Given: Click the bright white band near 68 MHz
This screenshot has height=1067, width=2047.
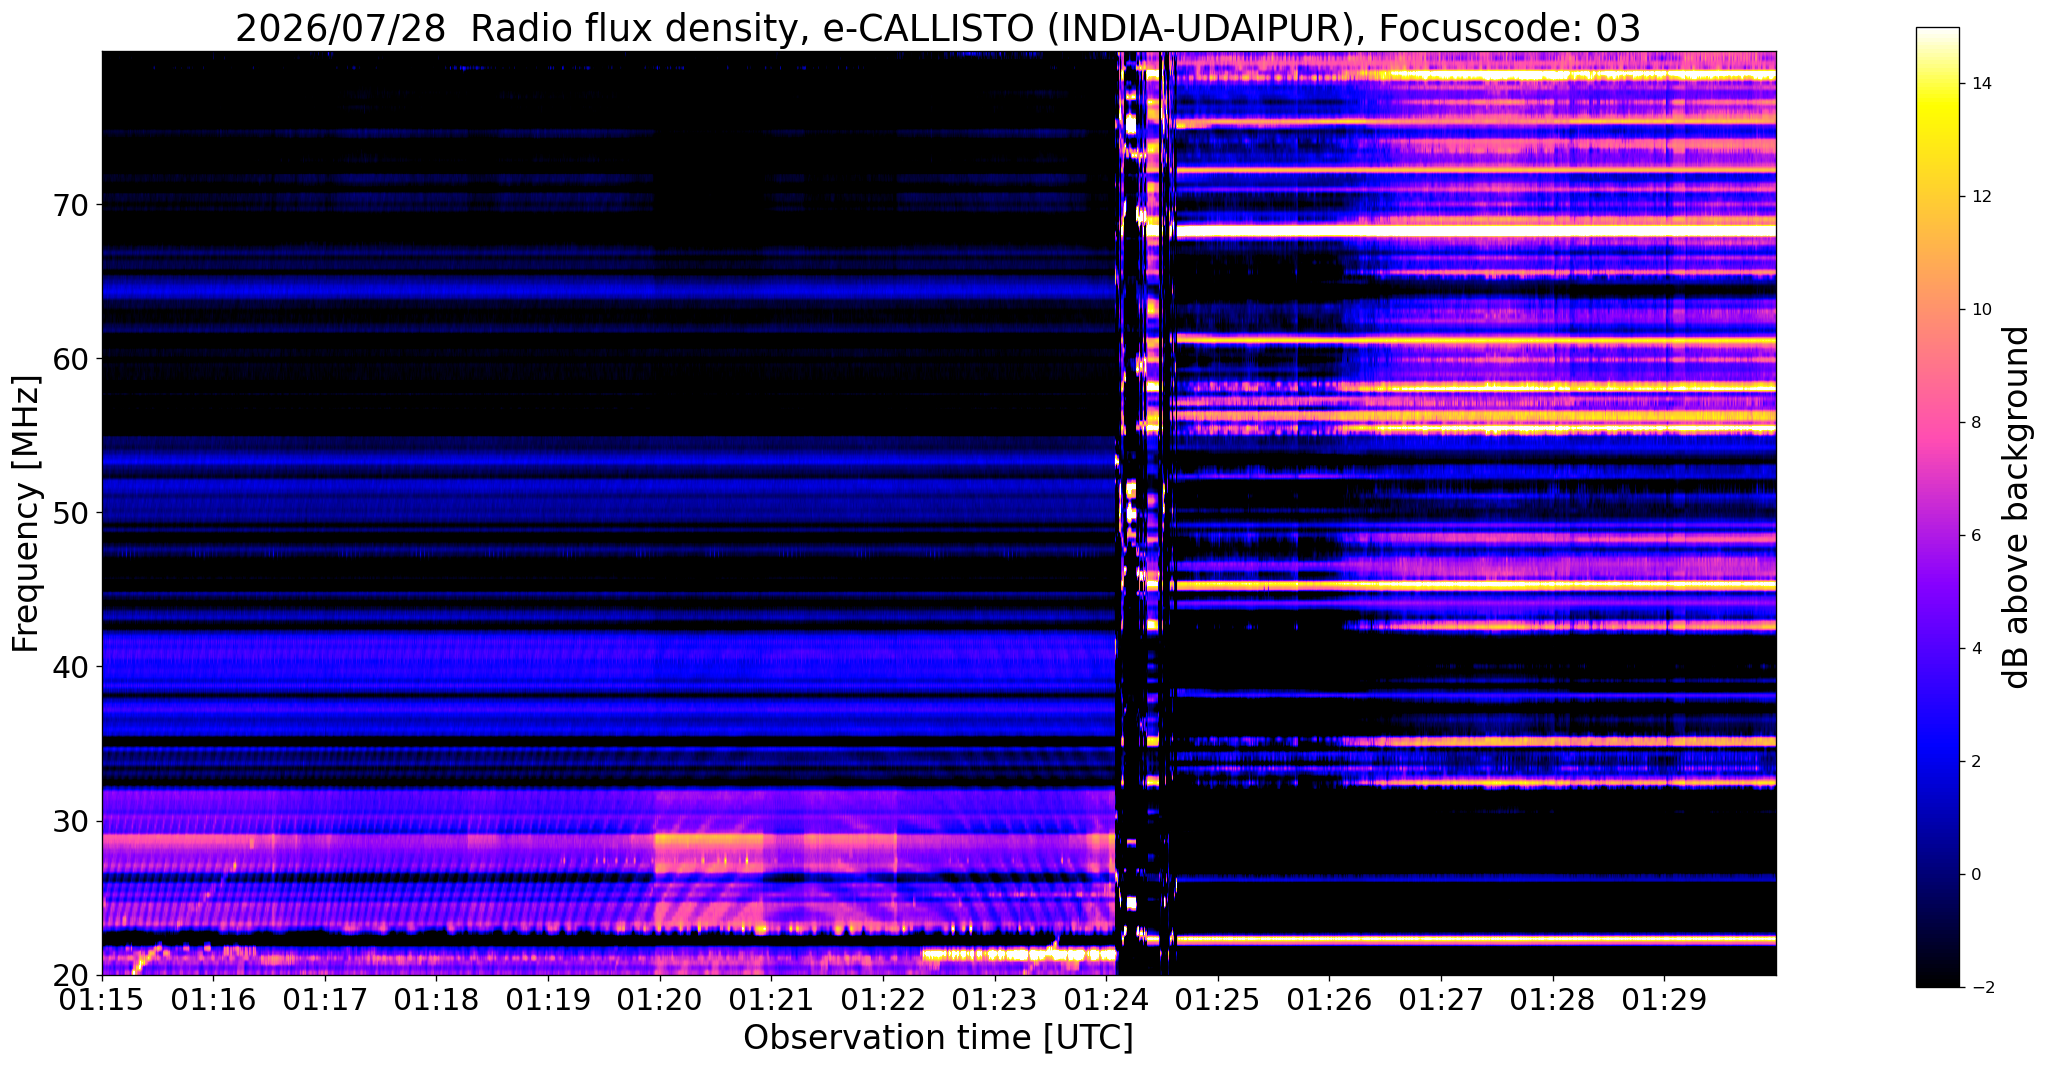Looking at the screenshot, I should pyautogui.click(x=1475, y=231).
